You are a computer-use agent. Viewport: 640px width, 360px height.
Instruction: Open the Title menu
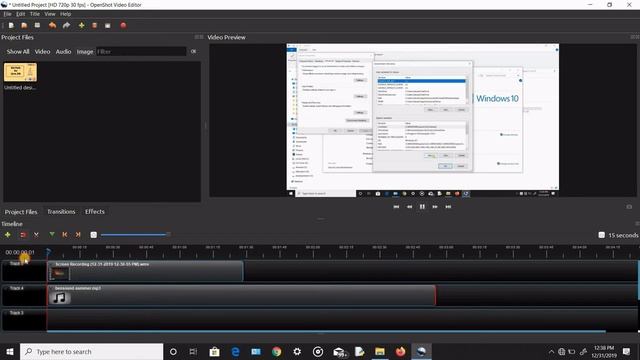click(x=35, y=14)
